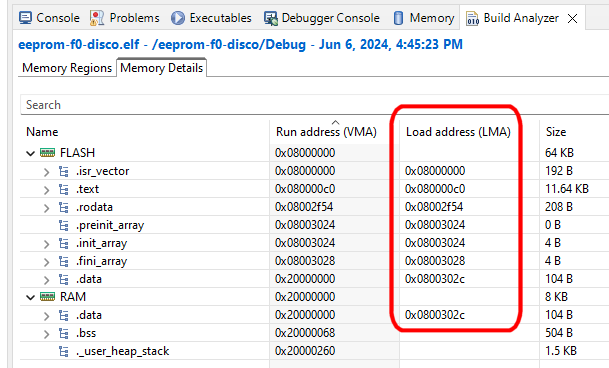The height and width of the screenshot is (368, 609).
Task: Click the FLASH memory chip icon
Action: pyautogui.click(x=47, y=153)
